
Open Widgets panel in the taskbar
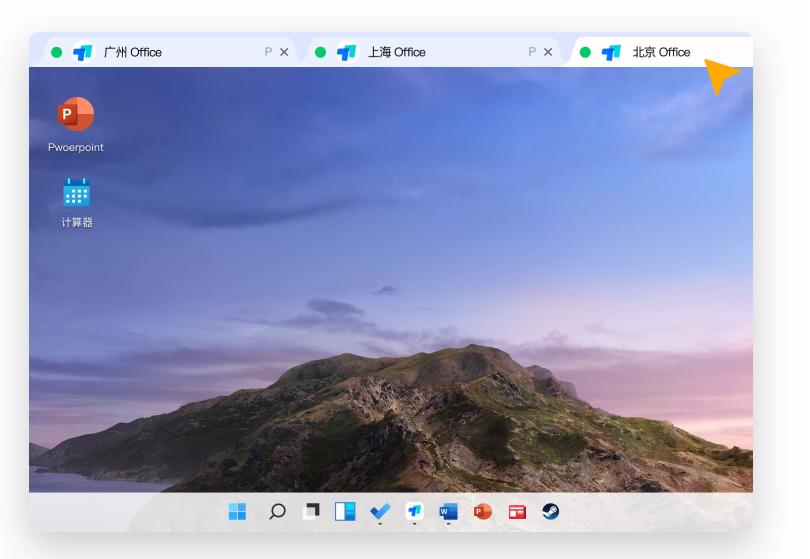tap(345, 512)
